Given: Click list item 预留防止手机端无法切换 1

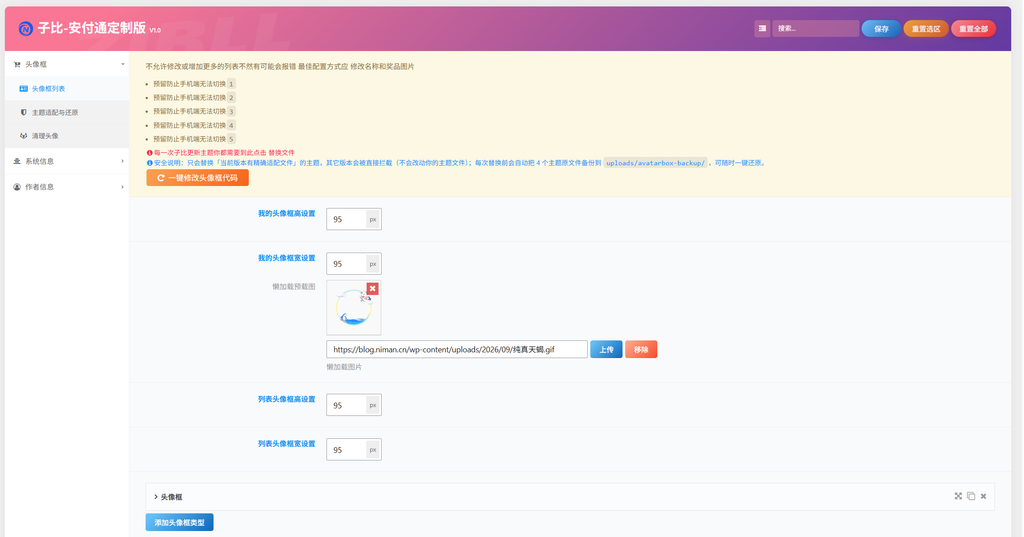Looking at the screenshot, I should coord(194,84).
